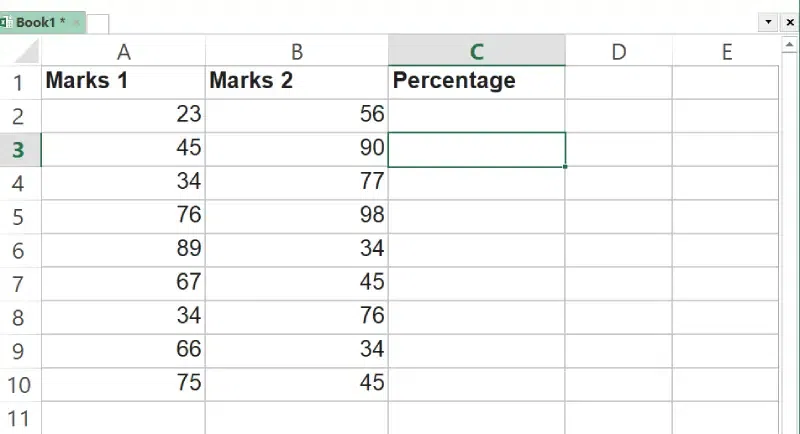This screenshot has height=434, width=800.
Task: Open the blank new tab
Action: (98, 23)
